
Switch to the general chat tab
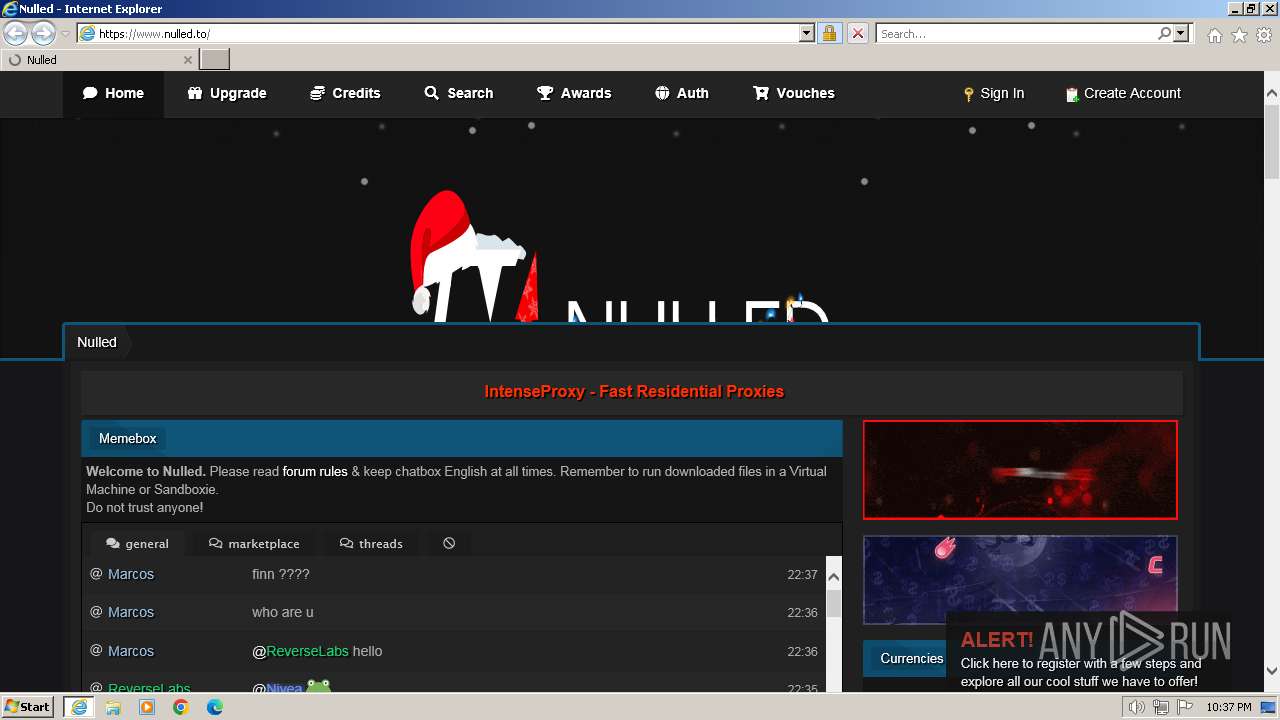[x=137, y=543]
